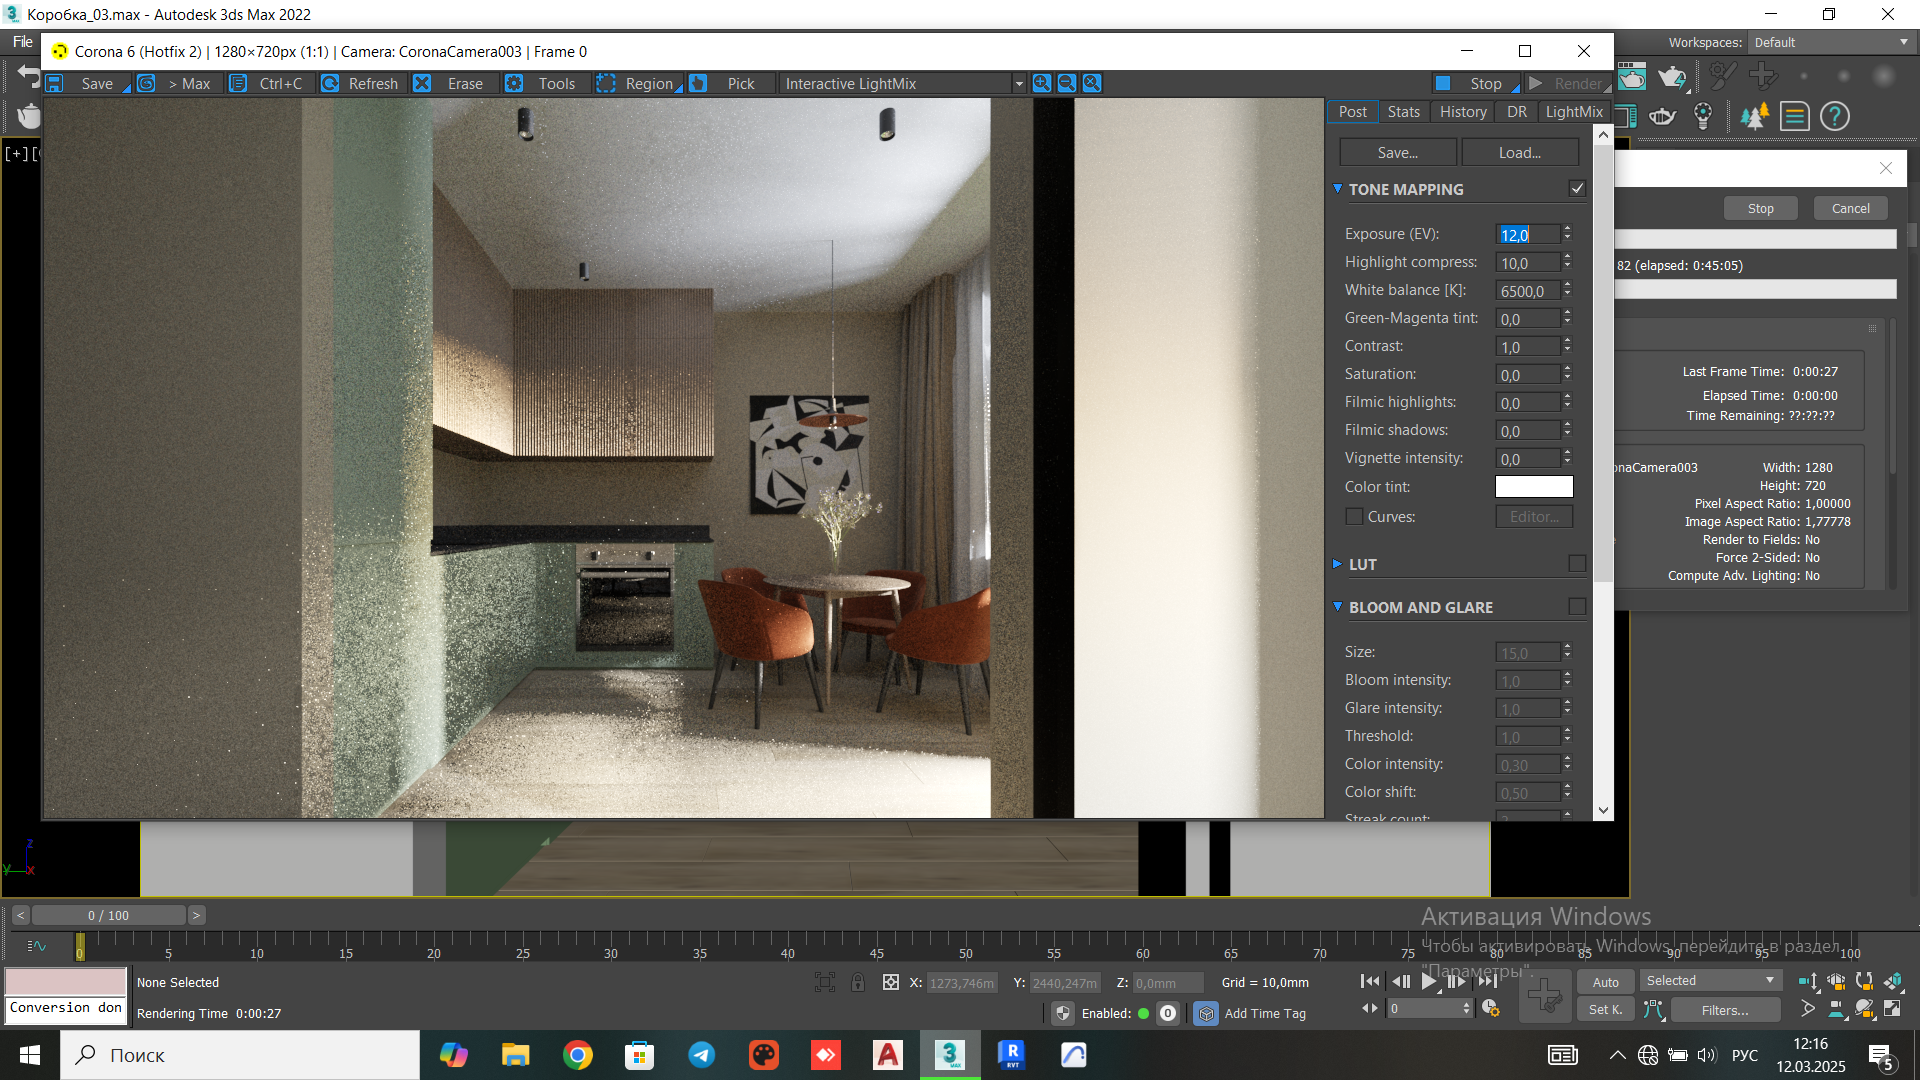This screenshot has width=1920, height=1080.
Task: Click the Exposure (EV) value field
Action: [x=1528, y=235]
